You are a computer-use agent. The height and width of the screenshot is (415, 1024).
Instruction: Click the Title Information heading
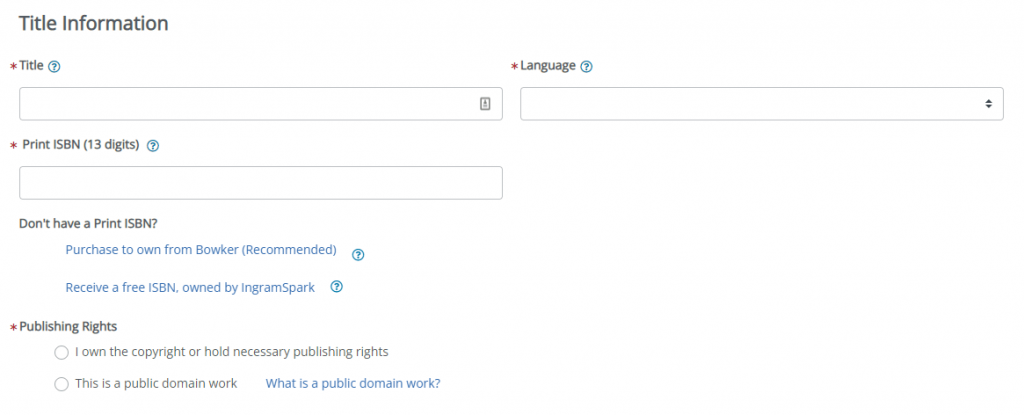pyautogui.click(x=93, y=24)
